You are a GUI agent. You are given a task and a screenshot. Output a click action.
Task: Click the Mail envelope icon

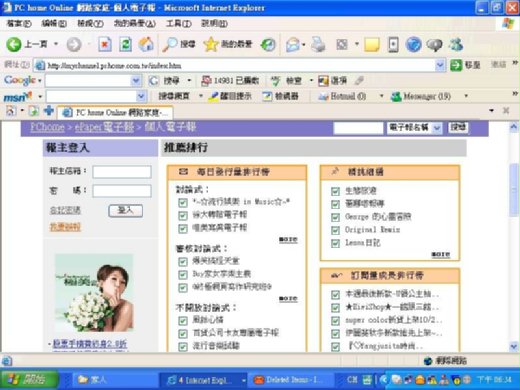tap(293, 45)
